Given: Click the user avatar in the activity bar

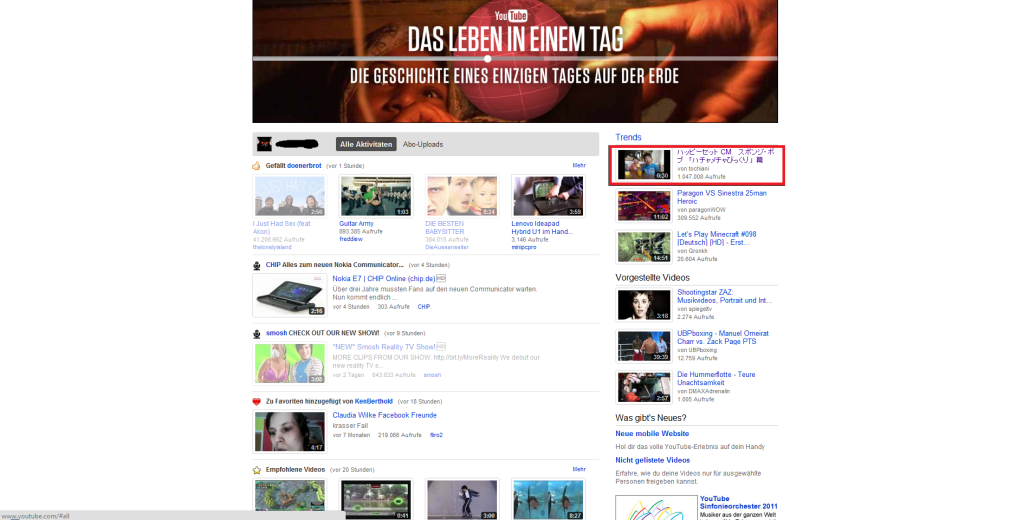Looking at the screenshot, I should (x=264, y=144).
